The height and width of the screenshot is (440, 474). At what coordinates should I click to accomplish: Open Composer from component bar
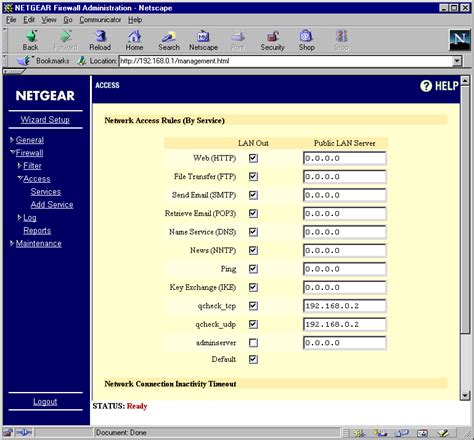(x=443, y=433)
